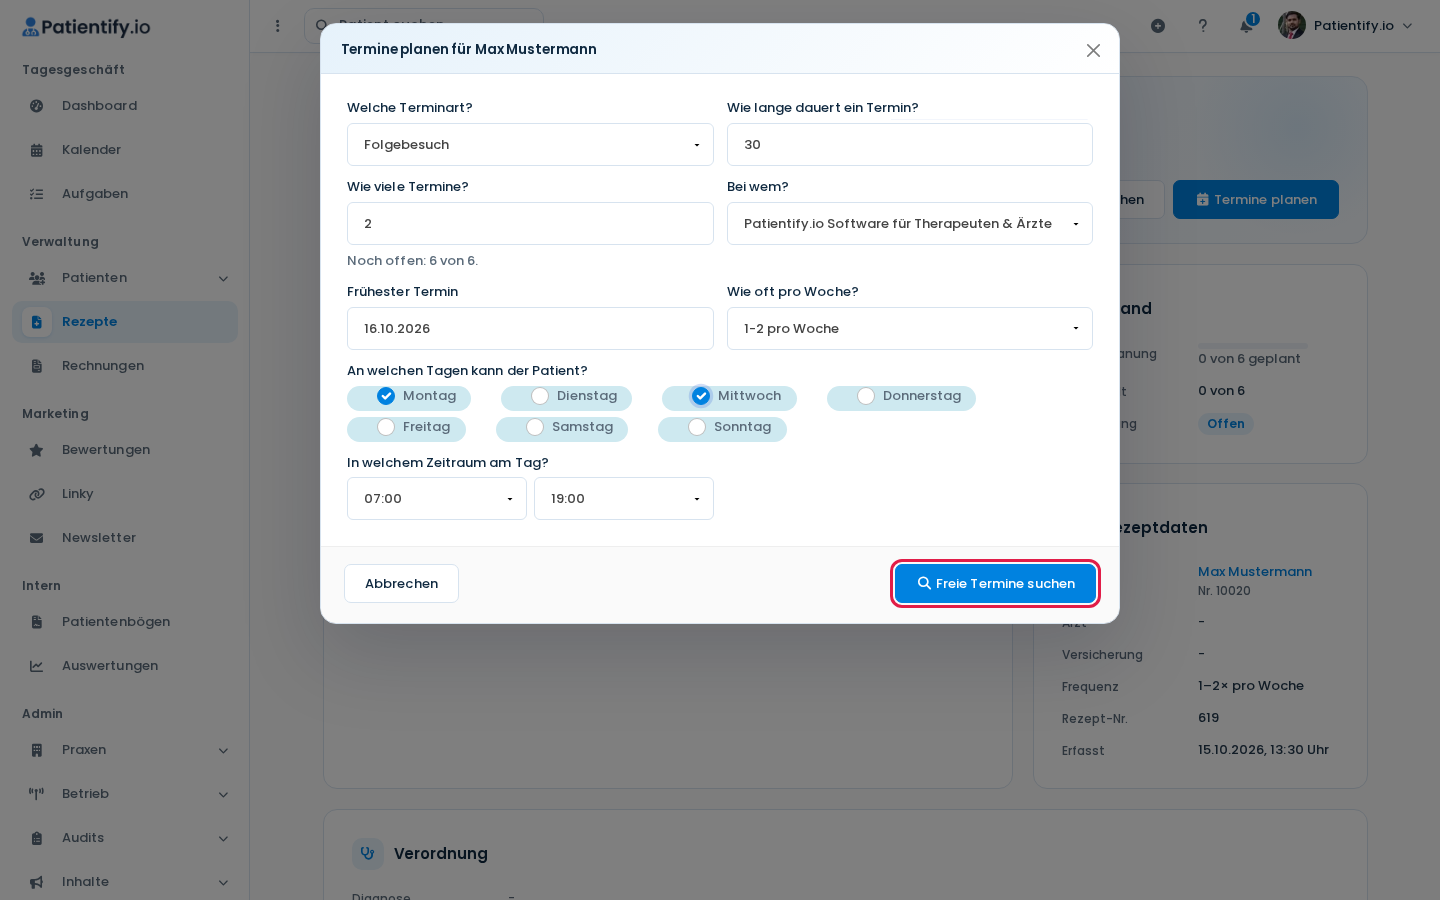Toggle the Sonntag checkbox
Screen dimensions: 1440x900
[x=697, y=427]
